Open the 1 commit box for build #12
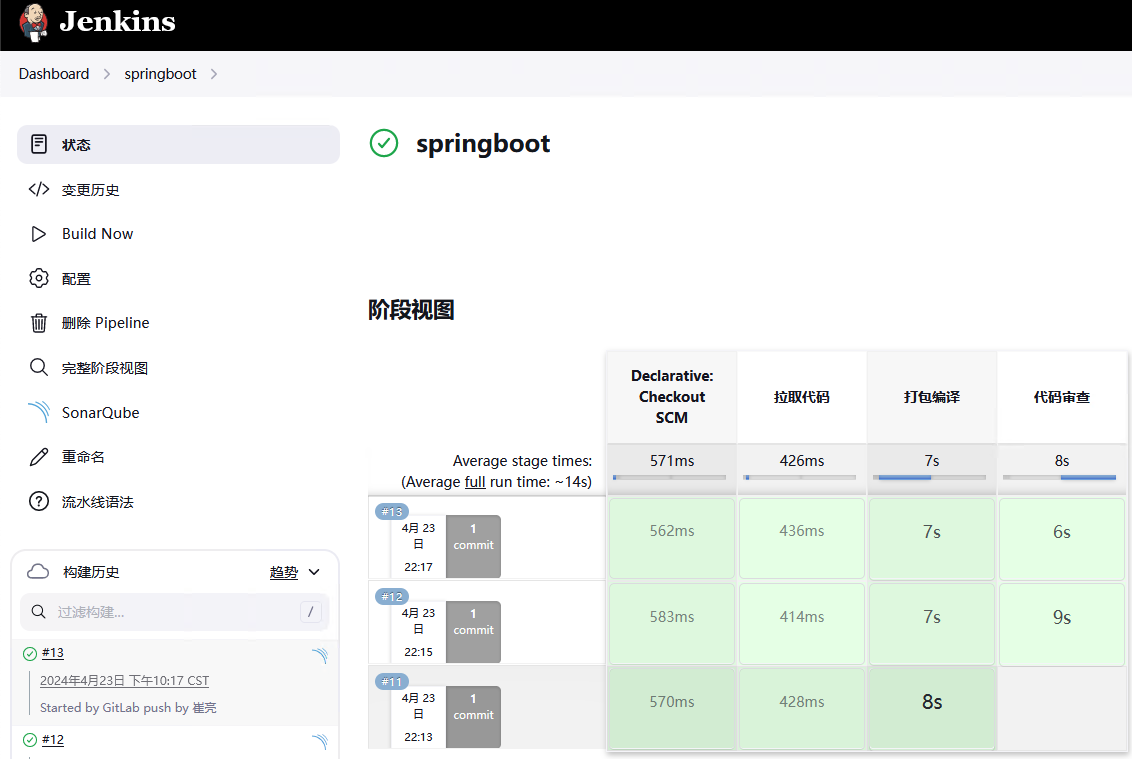 (474, 631)
